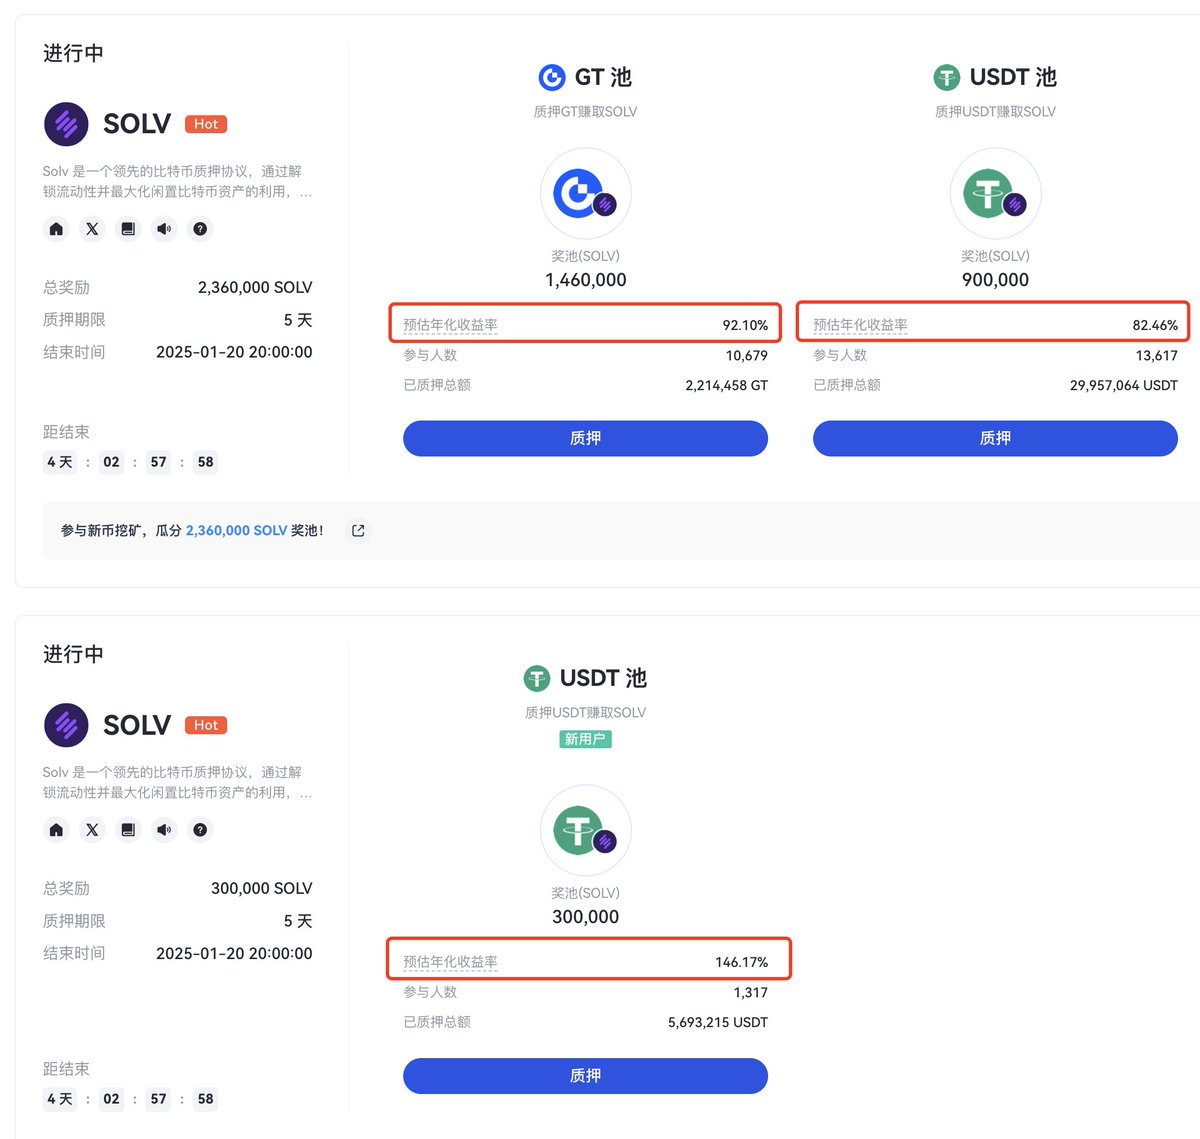Click participant count 1,317
1200x1139 pixels.
[750, 992]
